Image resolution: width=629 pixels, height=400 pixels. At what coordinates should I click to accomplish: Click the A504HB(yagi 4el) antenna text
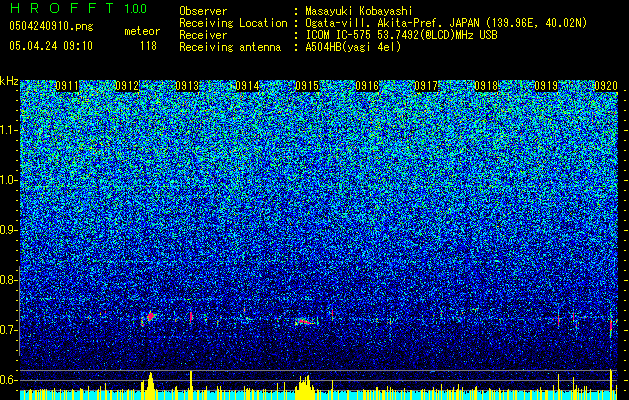click(x=353, y=47)
